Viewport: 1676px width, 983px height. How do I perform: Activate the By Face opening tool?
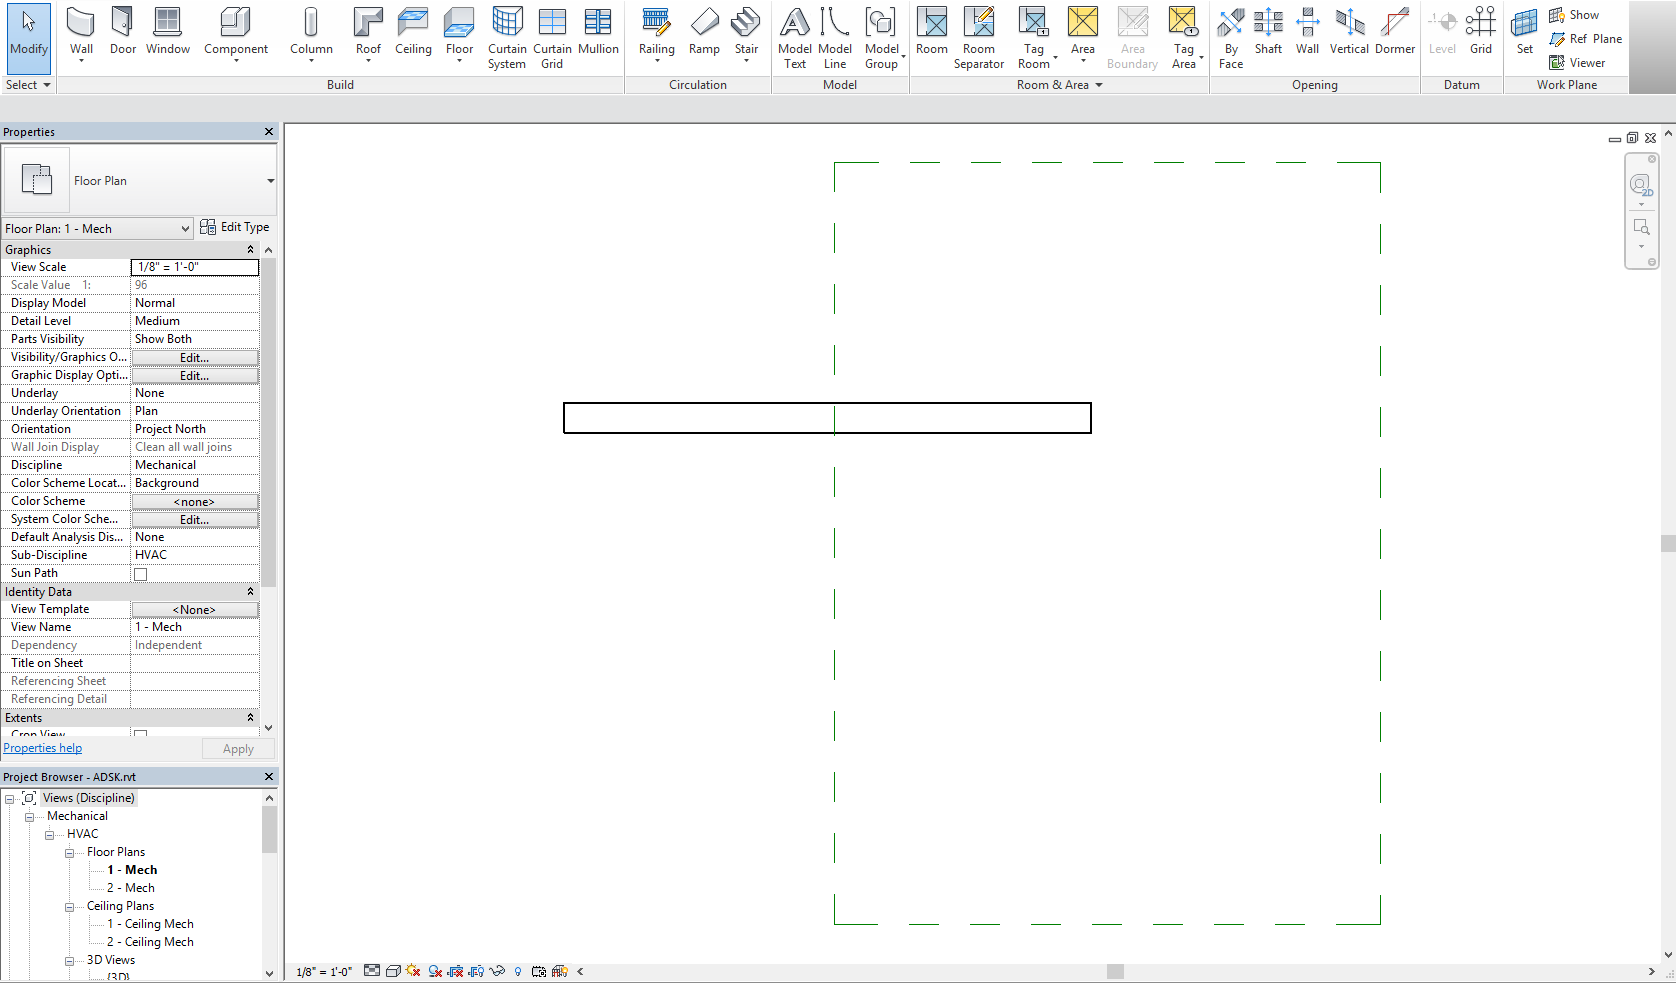[1231, 38]
